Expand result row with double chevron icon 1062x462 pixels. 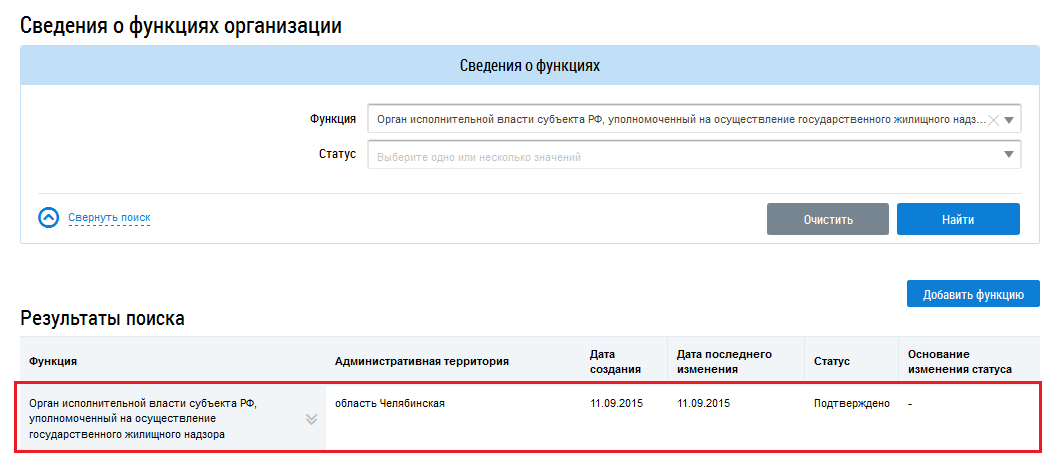[x=311, y=419]
